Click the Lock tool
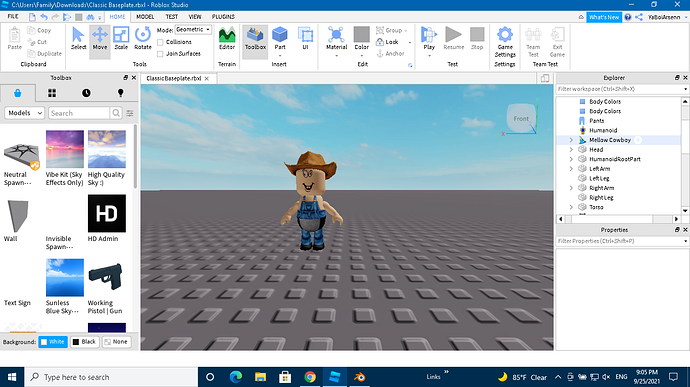 tap(388, 42)
